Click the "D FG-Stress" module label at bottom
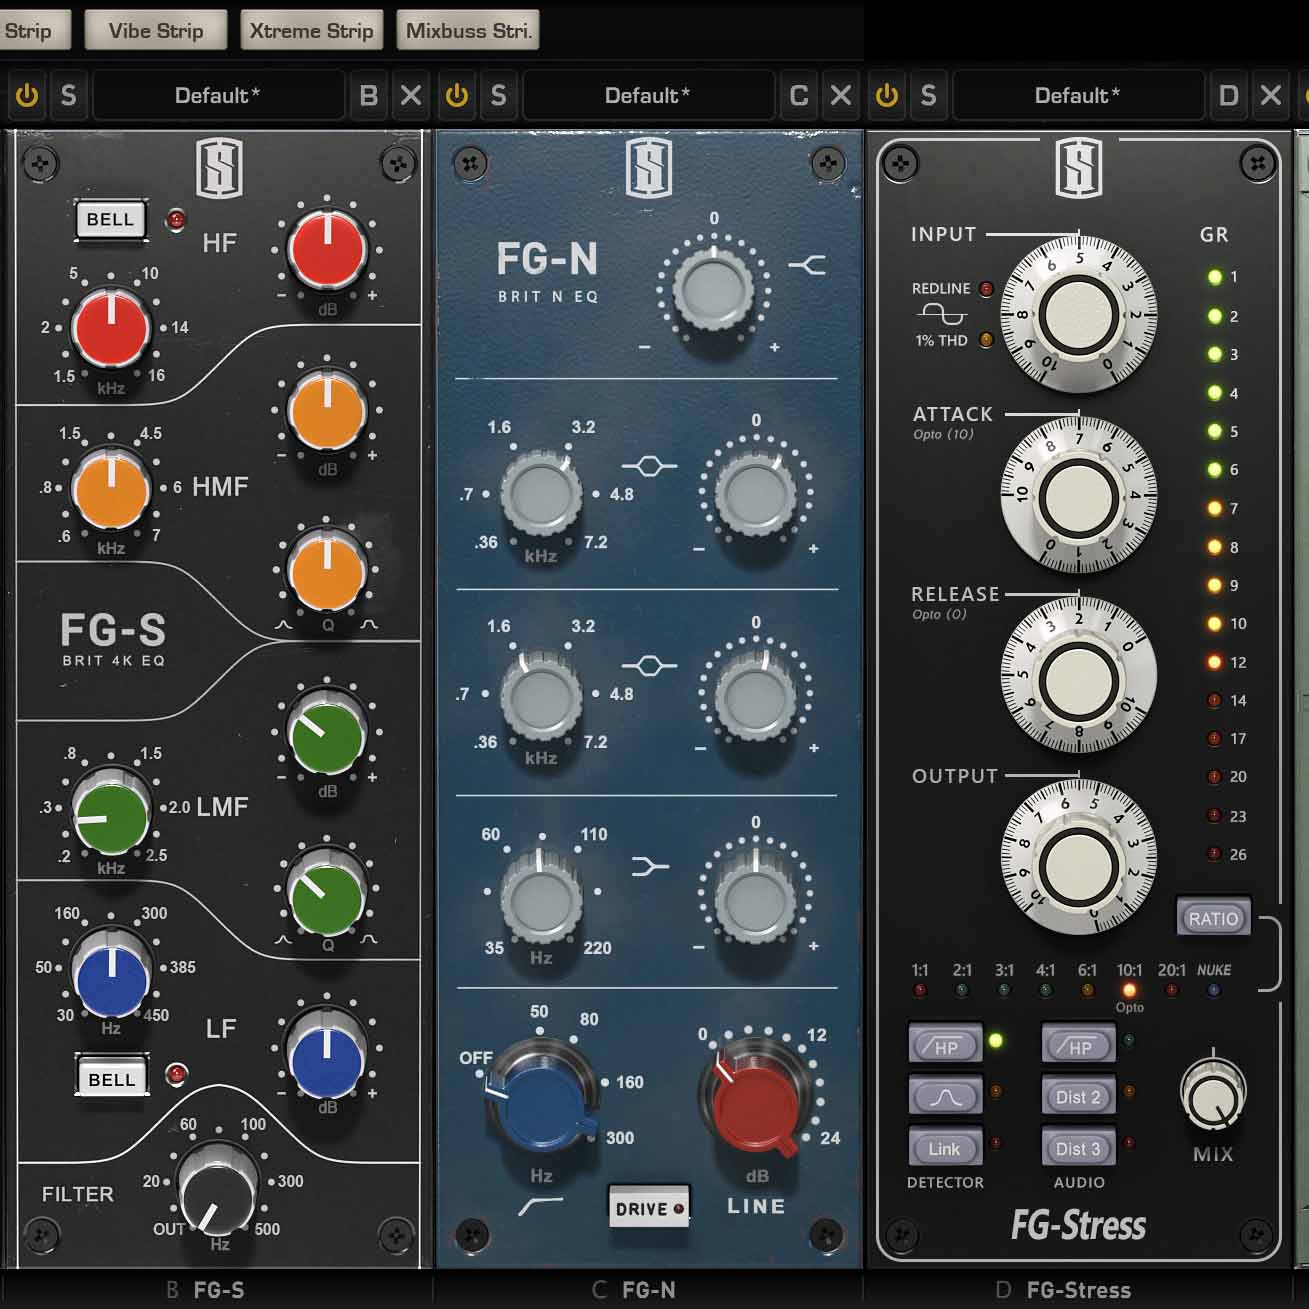The image size is (1309, 1309). pyautogui.click(x=1064, y=1290)
